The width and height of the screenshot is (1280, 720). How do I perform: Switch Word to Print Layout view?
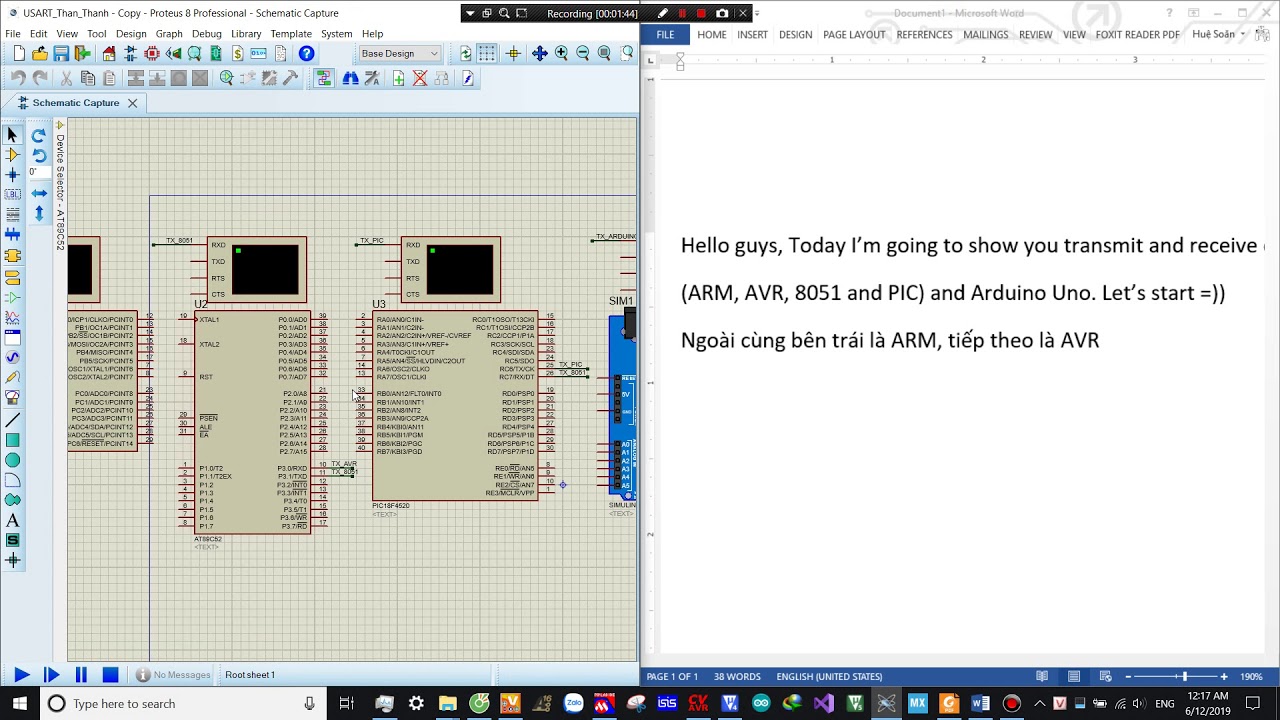1073,677
